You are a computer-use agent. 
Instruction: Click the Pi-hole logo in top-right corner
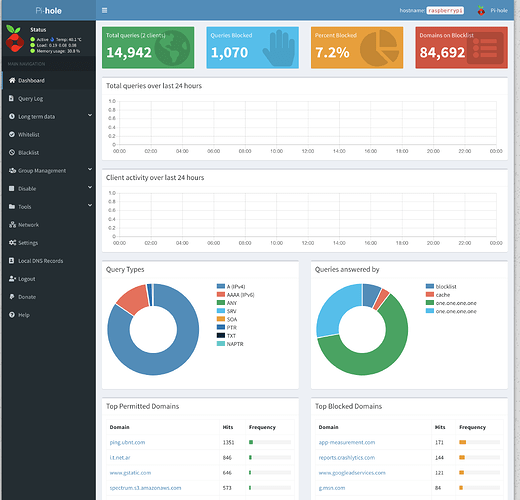click(x=481, y=11)
